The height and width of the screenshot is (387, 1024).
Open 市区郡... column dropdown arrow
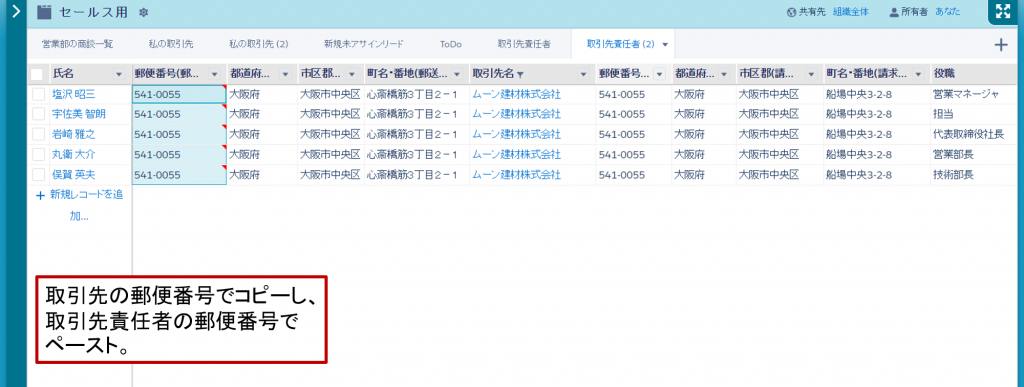pos(352,74)
